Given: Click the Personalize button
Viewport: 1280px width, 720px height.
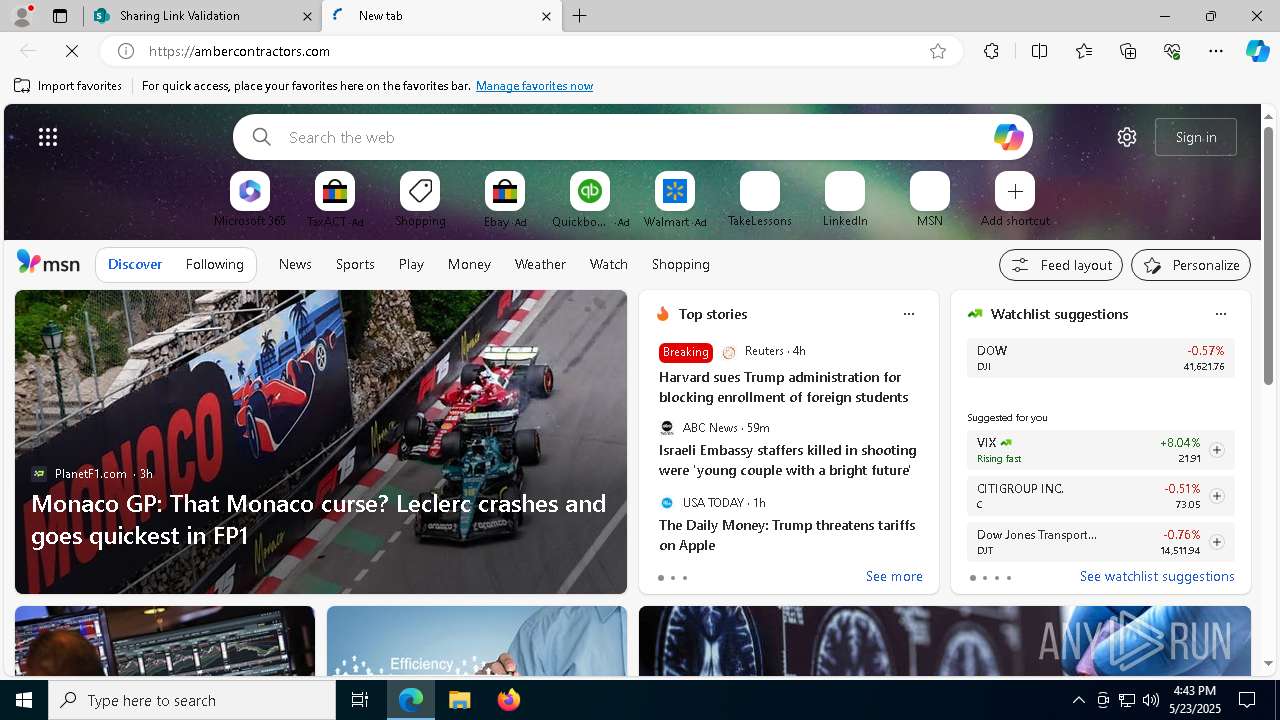Looking at the screenshot, I should (1191, 265).
